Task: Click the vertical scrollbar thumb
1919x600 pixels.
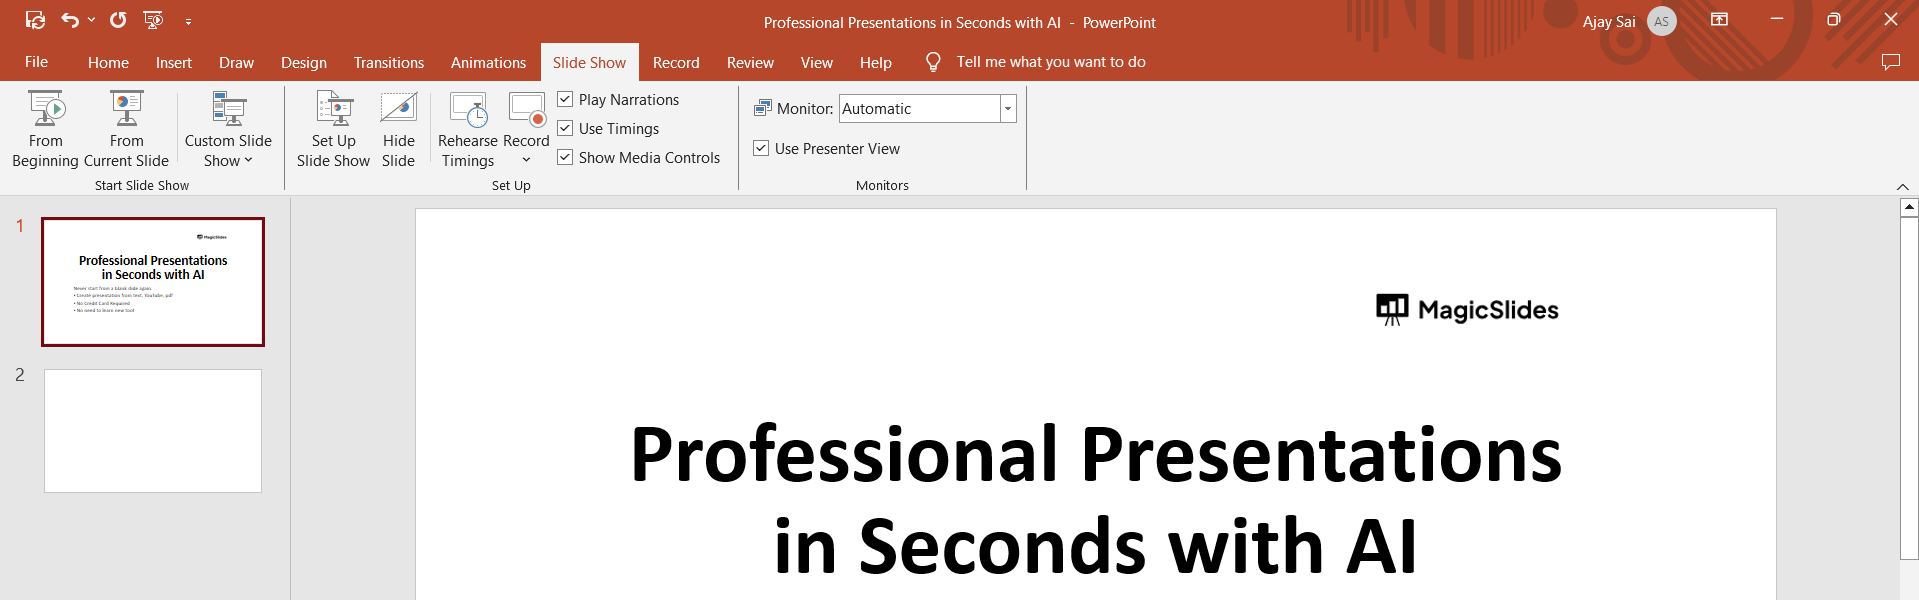Action: click(1909, 388)
